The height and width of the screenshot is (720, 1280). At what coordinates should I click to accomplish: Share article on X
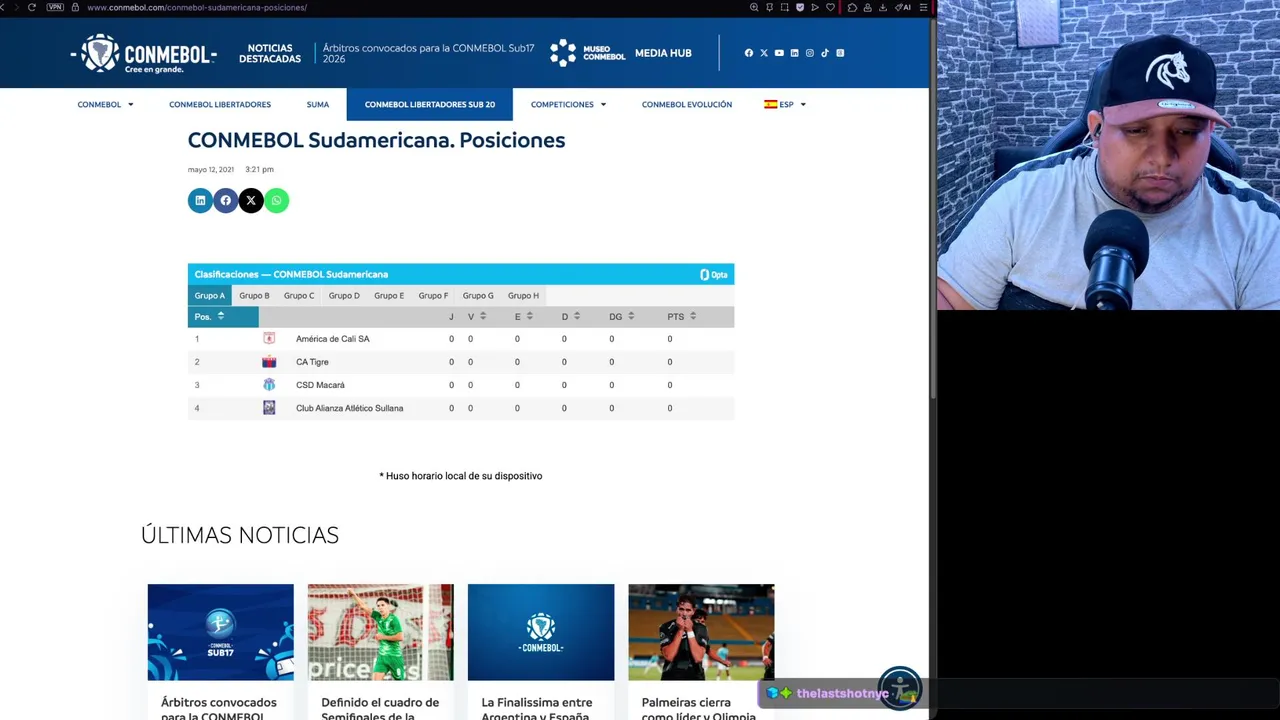coord(251,201)
